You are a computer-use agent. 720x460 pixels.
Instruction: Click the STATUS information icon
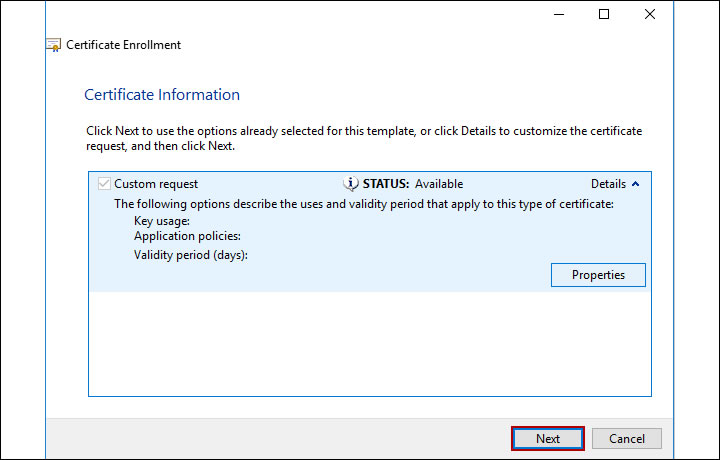pos(350,184)
